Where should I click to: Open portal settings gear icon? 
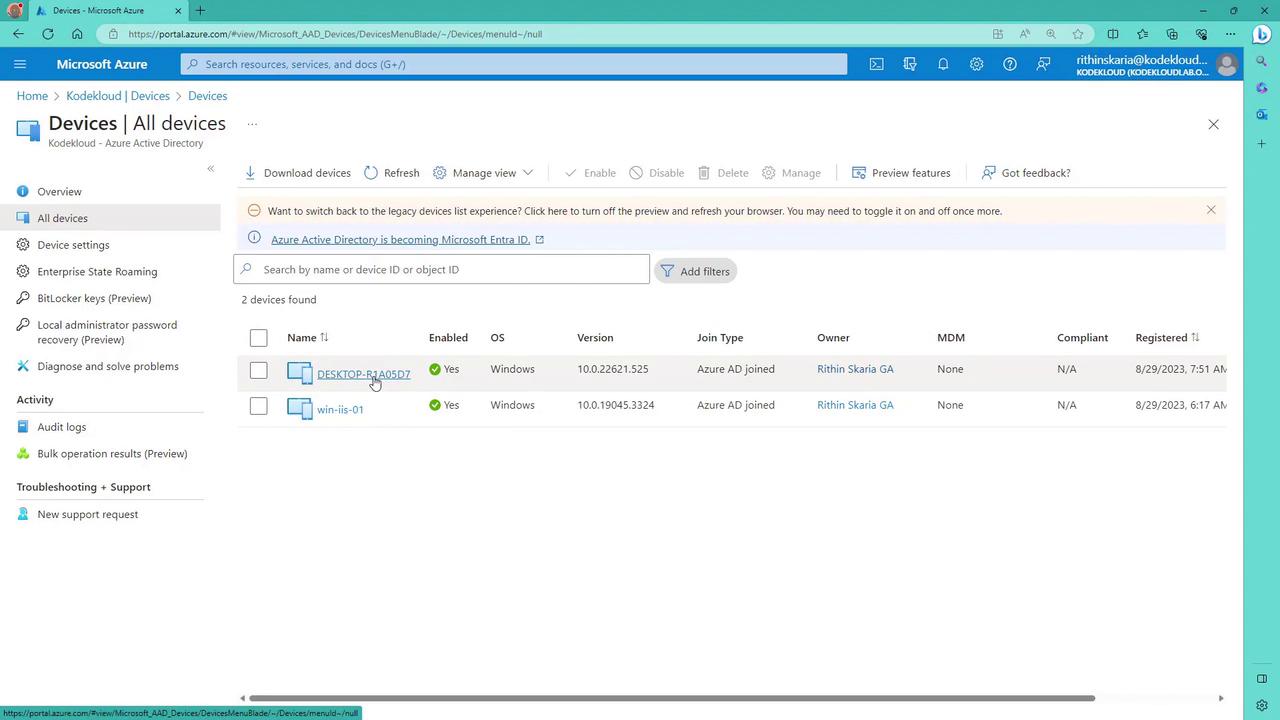click(976, 64)
